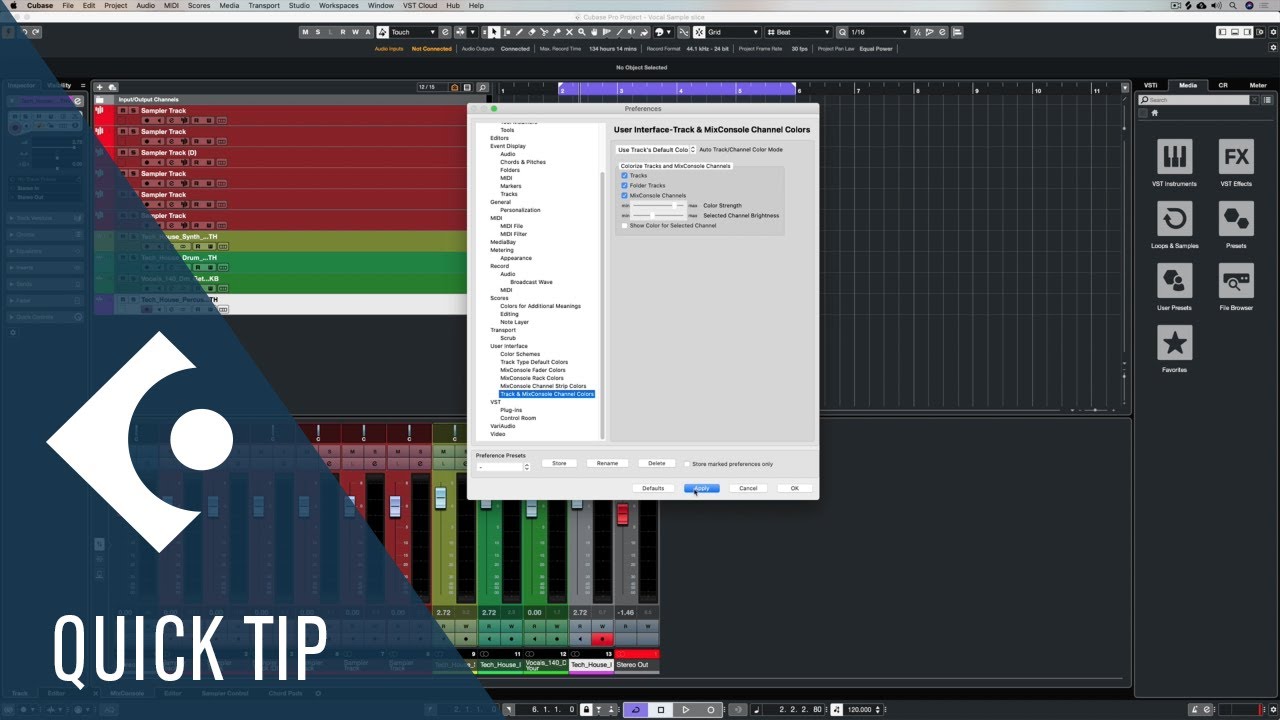Toggle global Solo S state button

(x=318, y=32)
